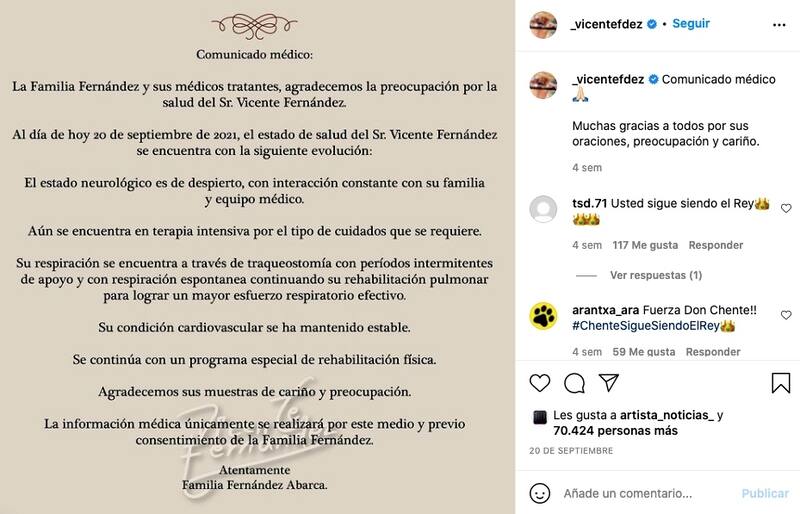The image size is (800, 514).
Task: Reply to tsd.71's comment via Responder
Action: pyautogui.click(x=715, y=245)
